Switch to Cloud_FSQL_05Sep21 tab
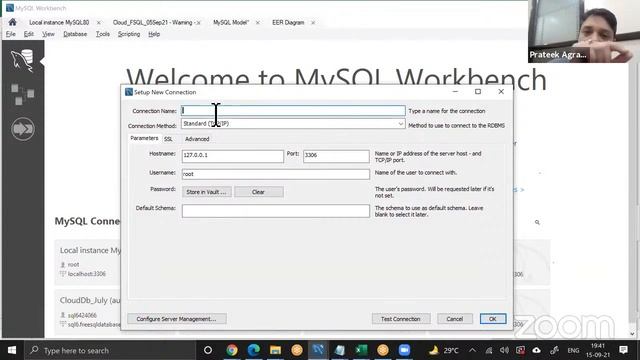This screenshot has width=640, height=360. pos(153,22)
